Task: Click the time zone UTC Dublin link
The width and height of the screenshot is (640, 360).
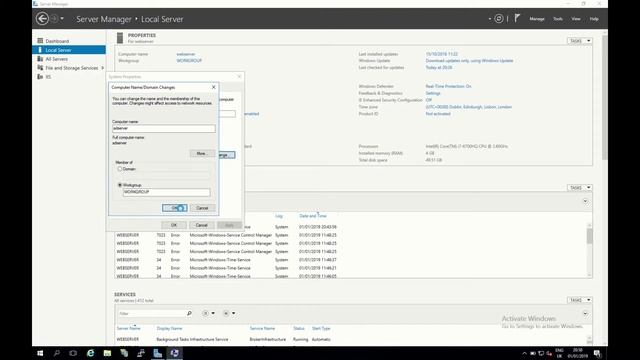Action: click(x=469, y=107)
